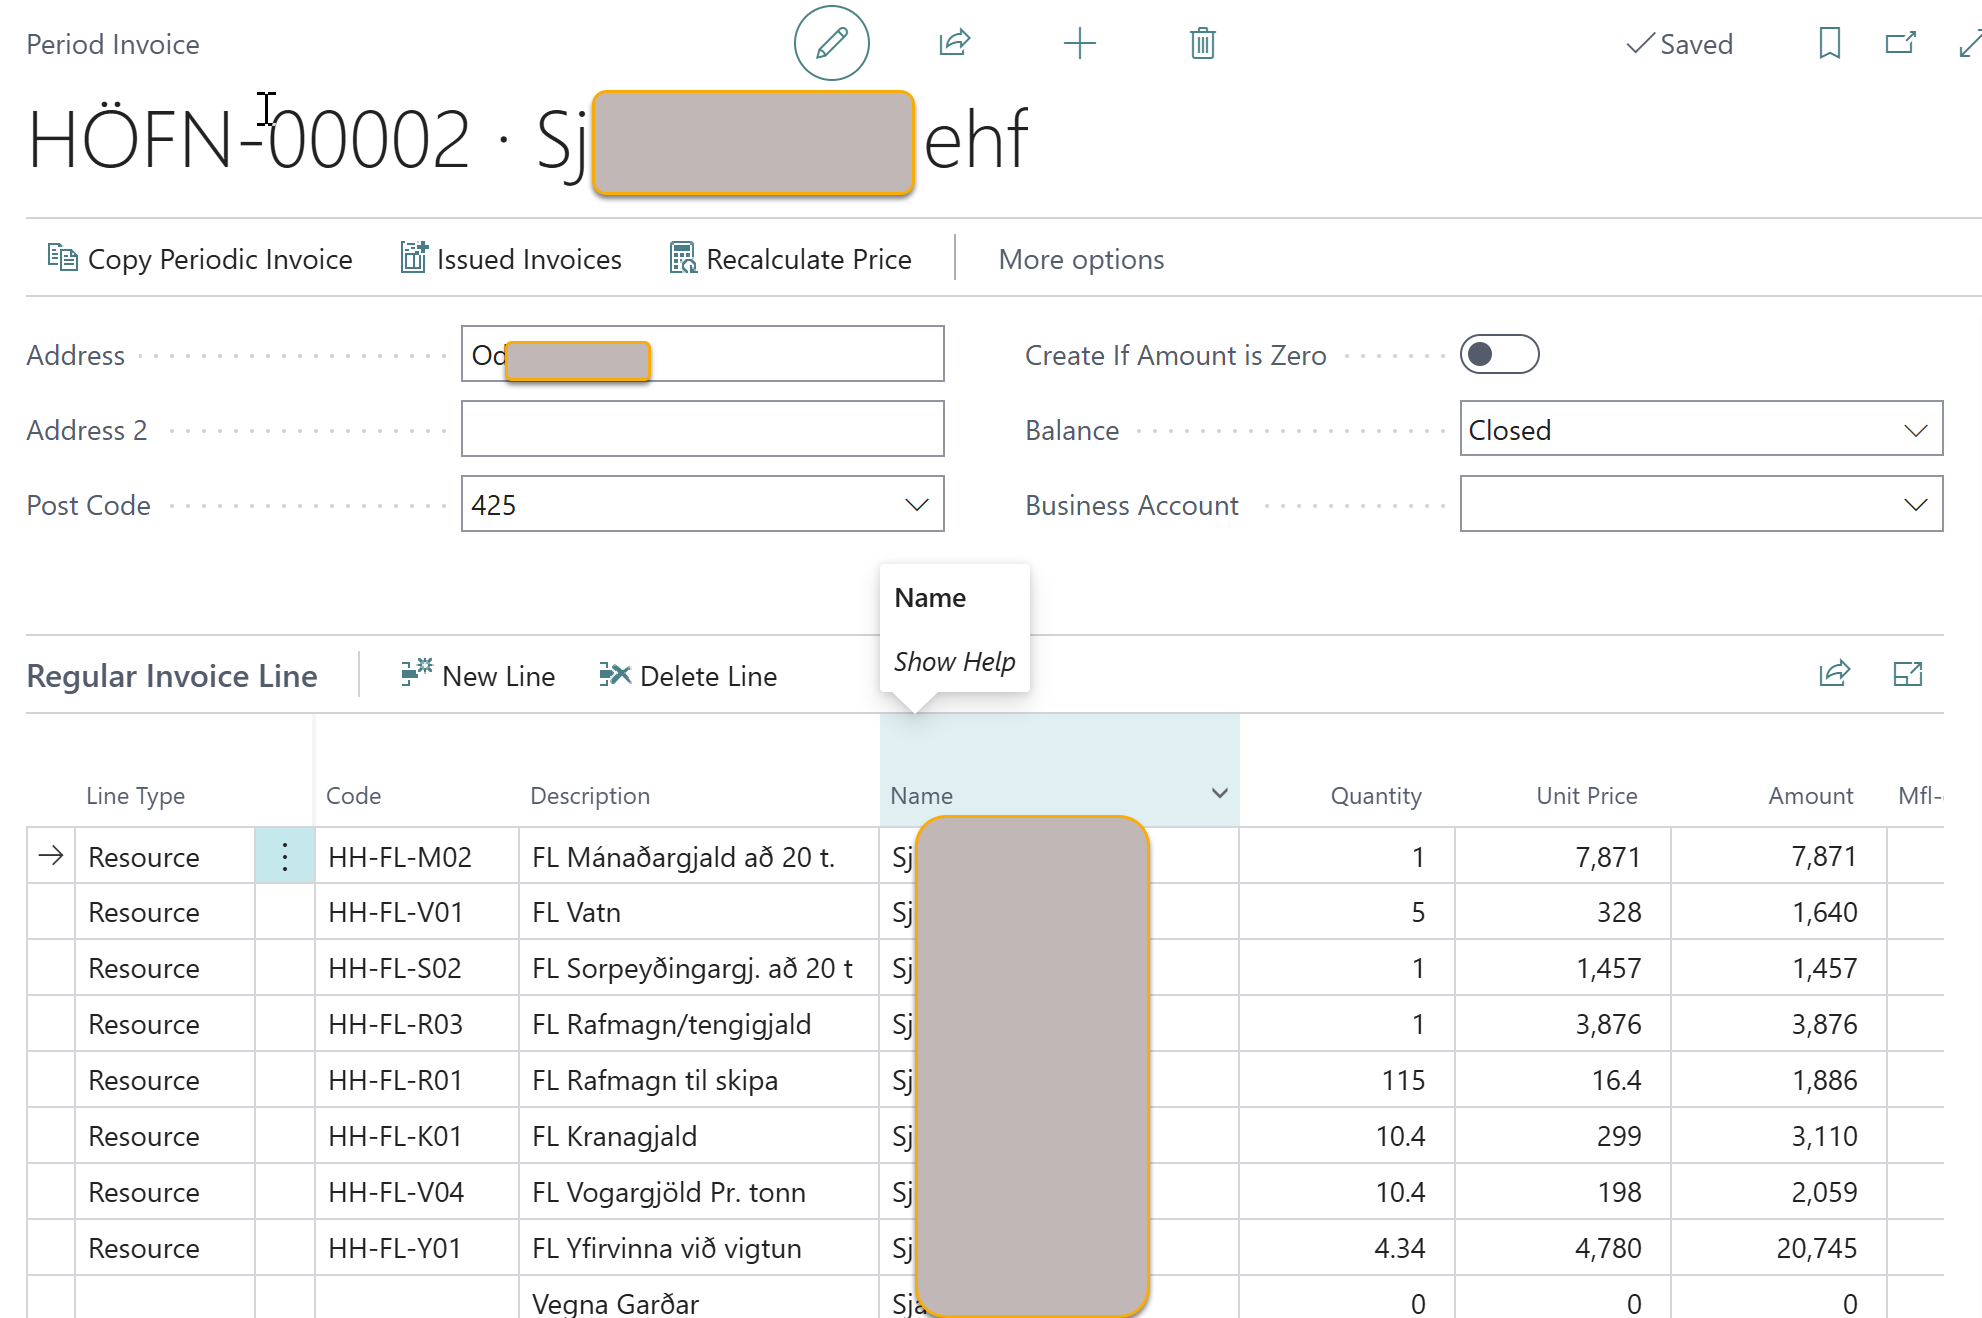Click the bookmark icon
The width and height of the screenshot is (1982, 1318).
click(1829, 43)
